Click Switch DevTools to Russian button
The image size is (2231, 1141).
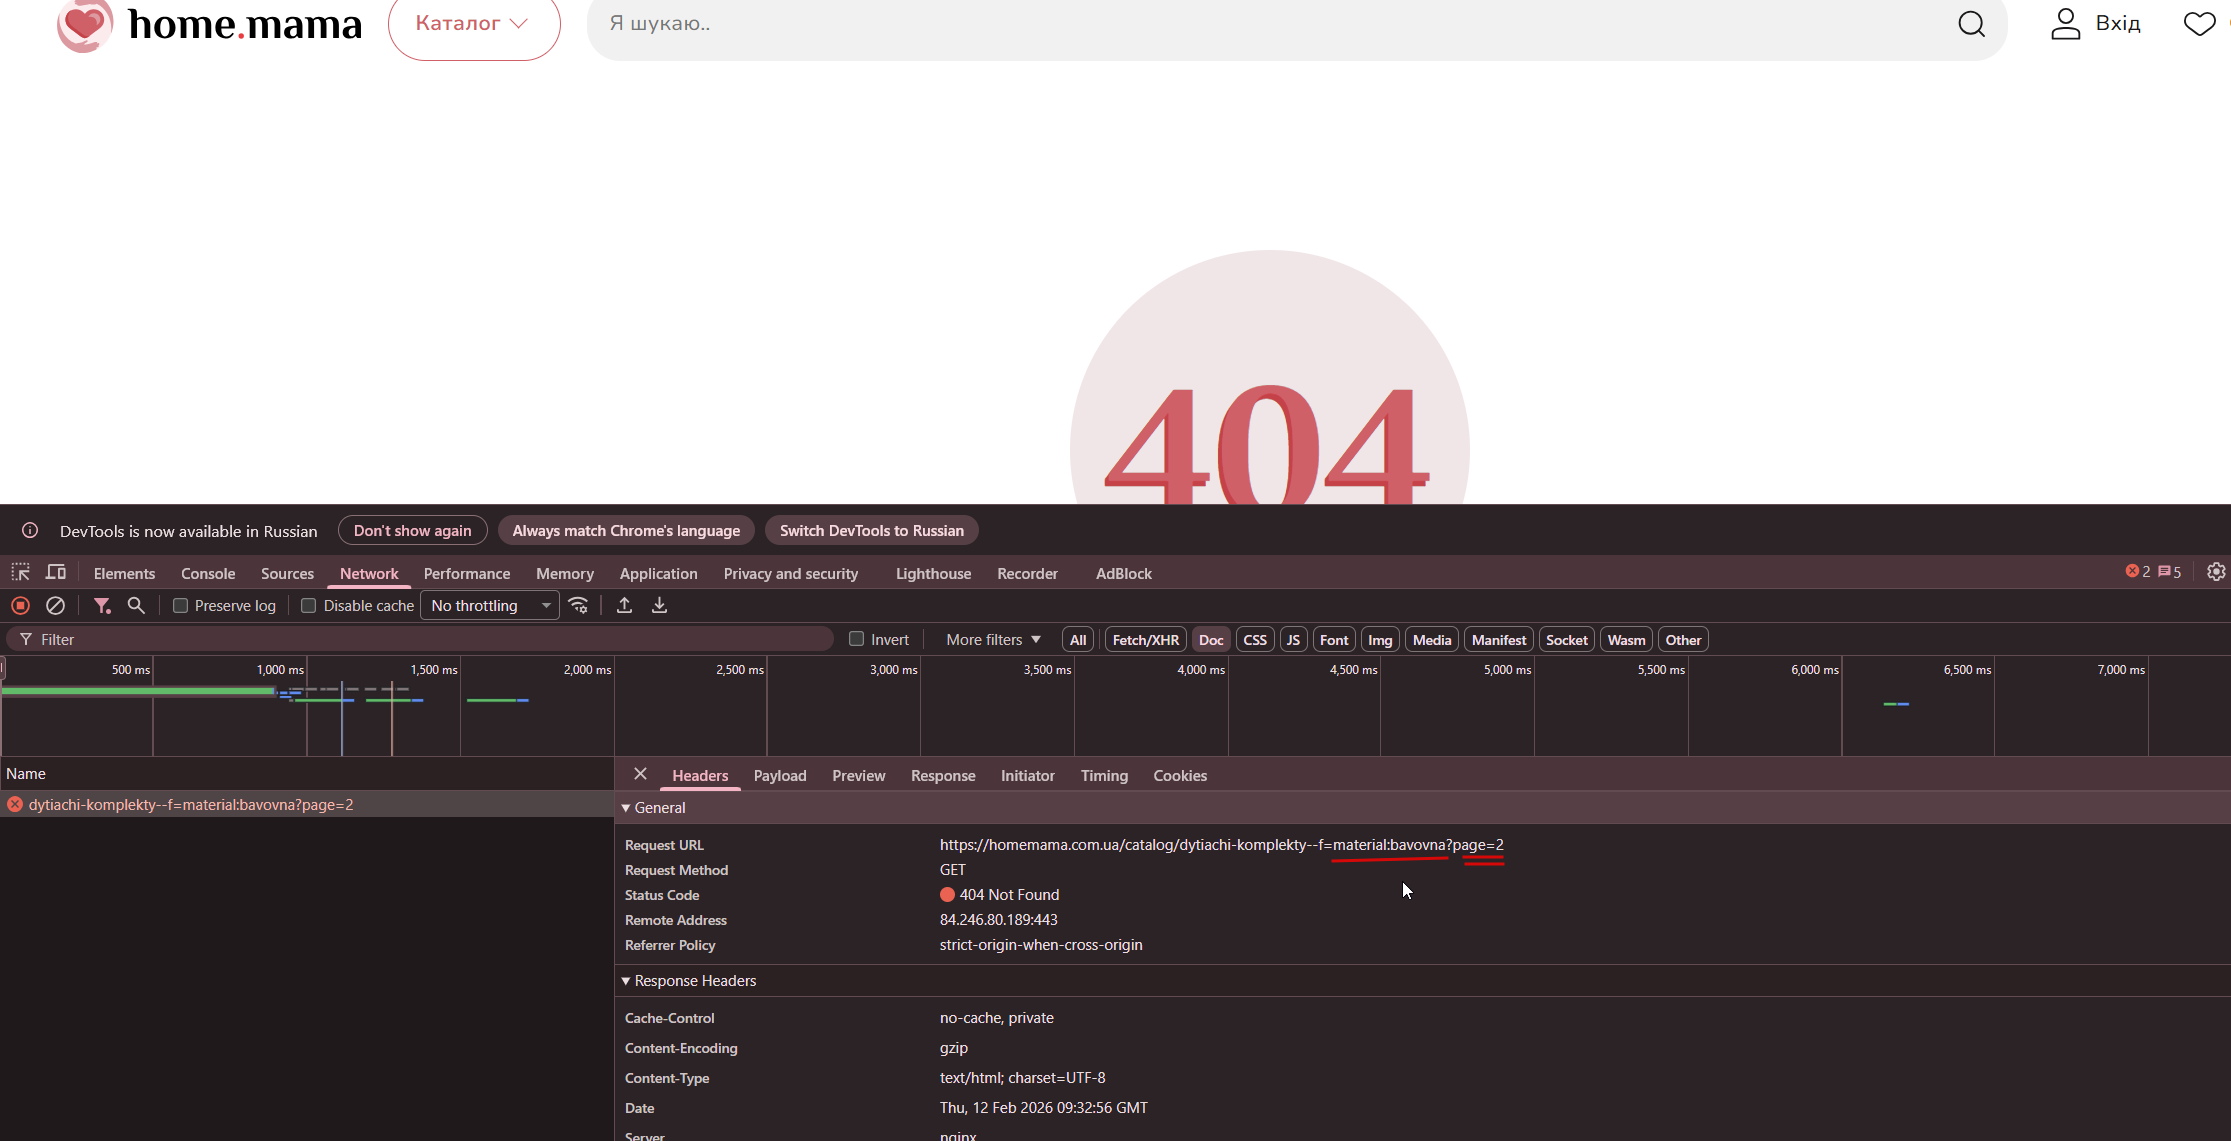point(871,530)
